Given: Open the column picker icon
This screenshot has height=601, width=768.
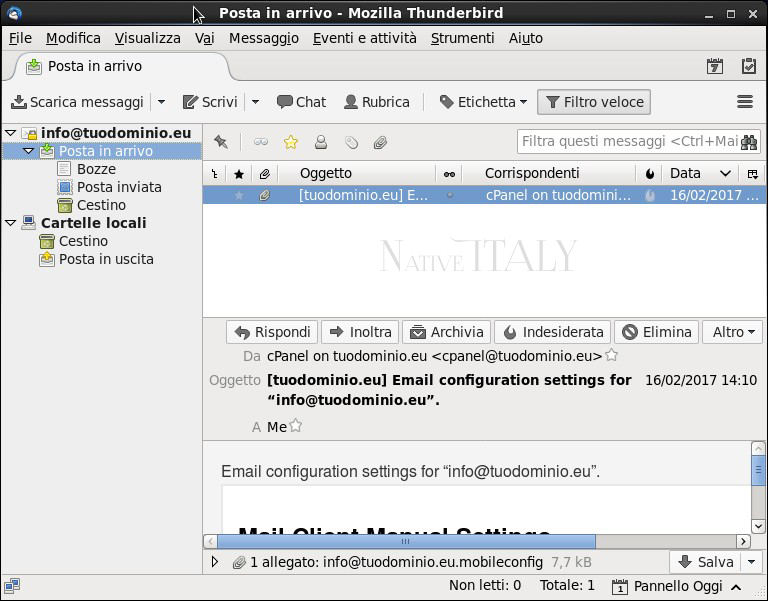Looking at the screenshot, I should pos(753,173).
